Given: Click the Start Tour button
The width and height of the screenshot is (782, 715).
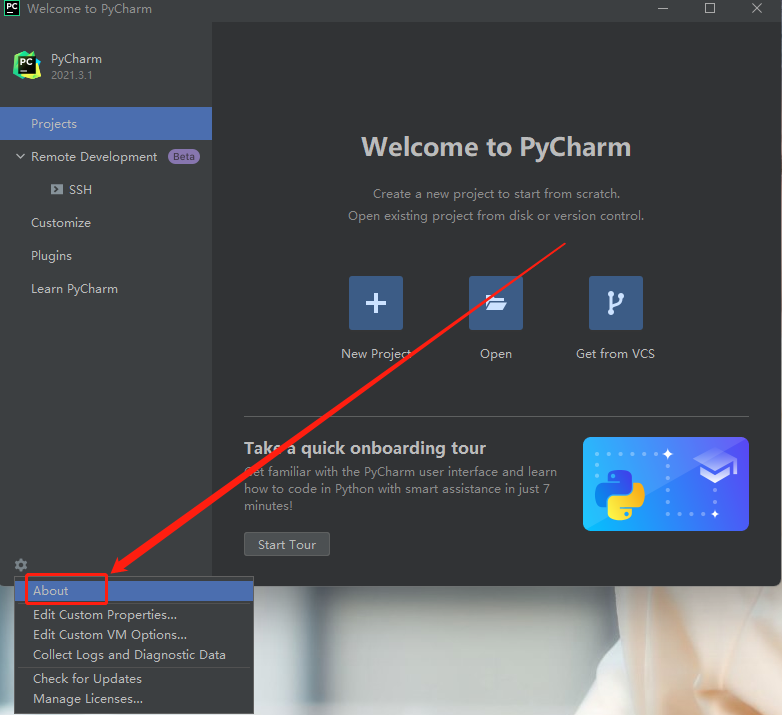Looking at the screenshot, I should [287, 544].
